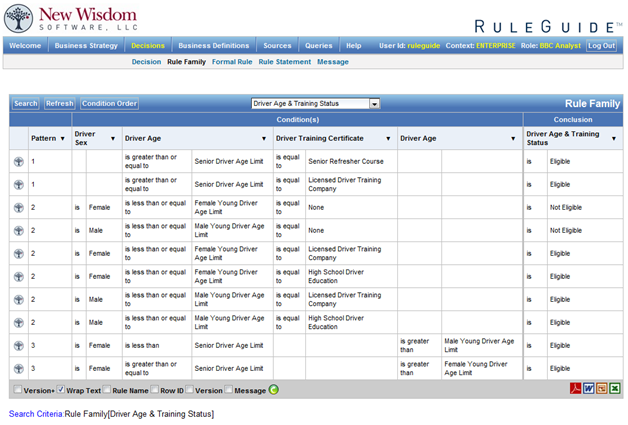628x425 pixels.
Task: Select the Rule Family sub-tab
Action: coord(186,62)
